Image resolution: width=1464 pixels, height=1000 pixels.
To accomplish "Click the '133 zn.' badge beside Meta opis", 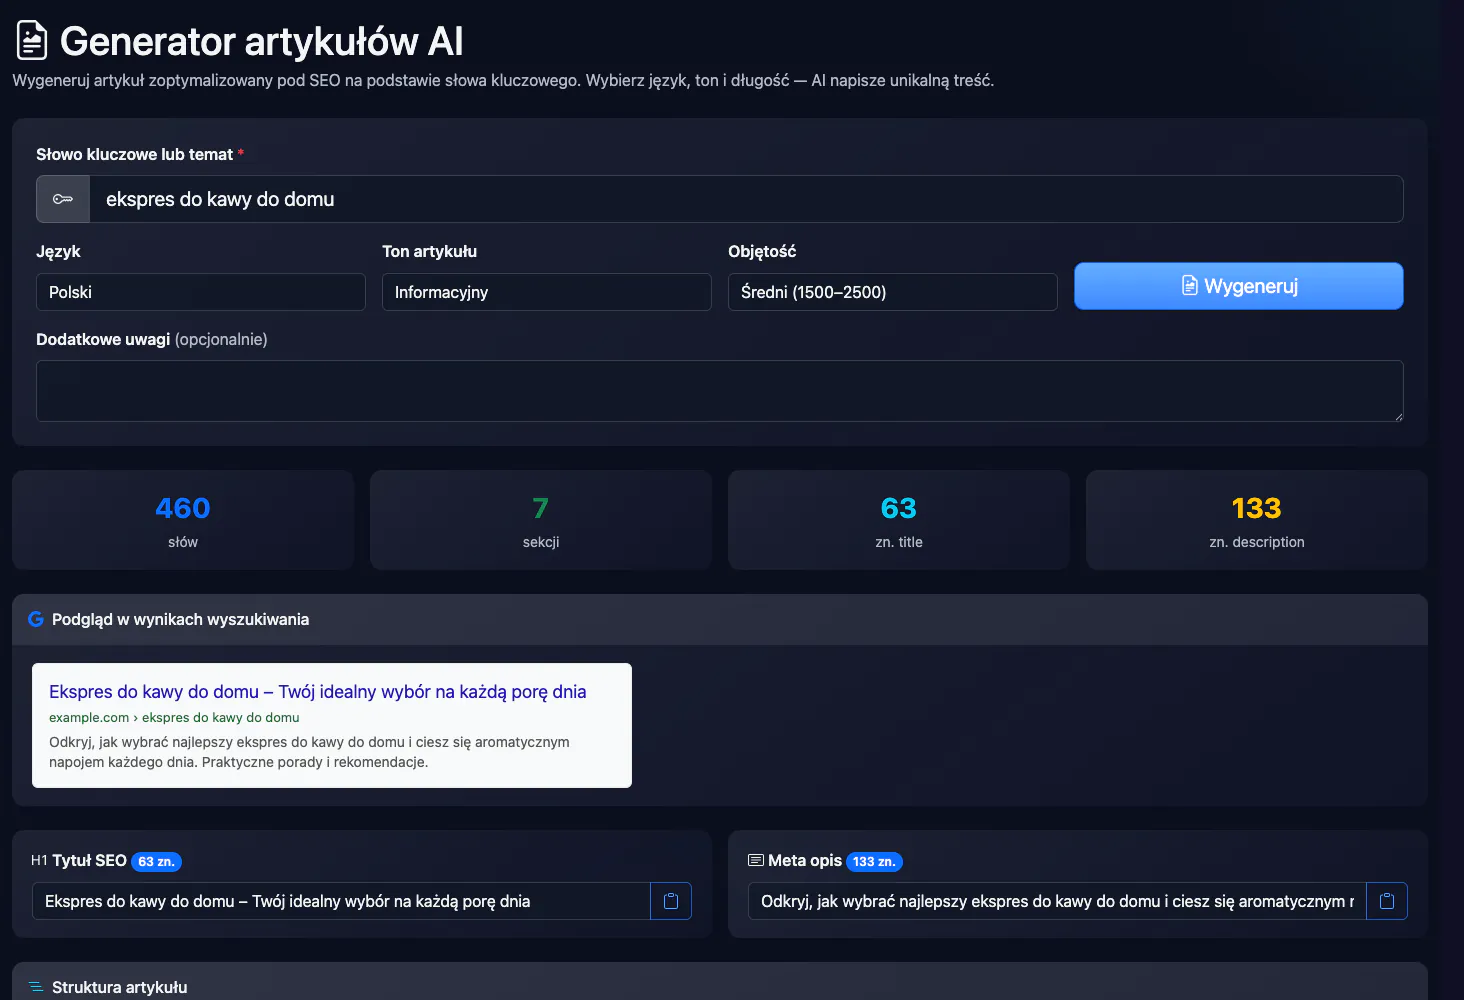I will click(874, 861).
